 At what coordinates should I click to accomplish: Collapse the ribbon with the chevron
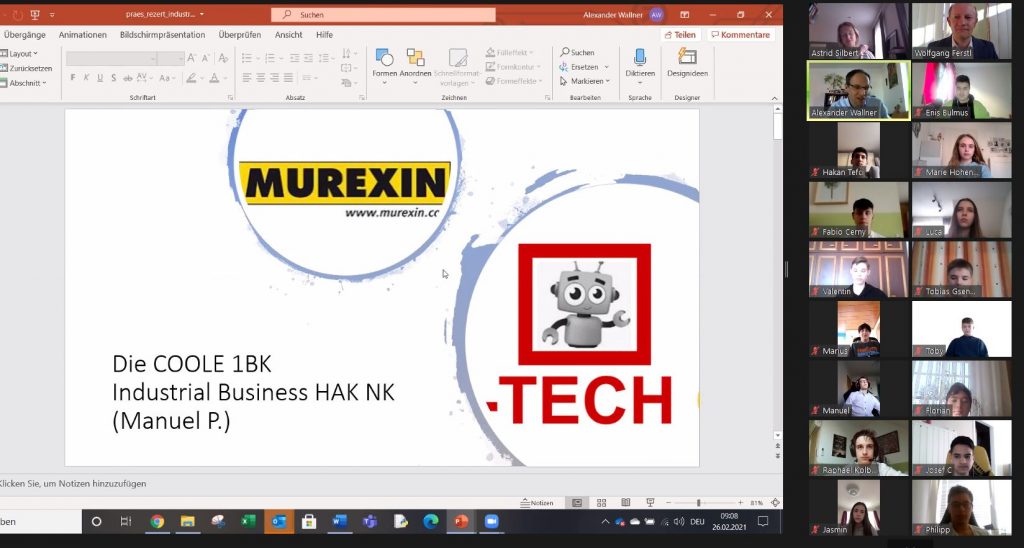click(x=775, y=99)
